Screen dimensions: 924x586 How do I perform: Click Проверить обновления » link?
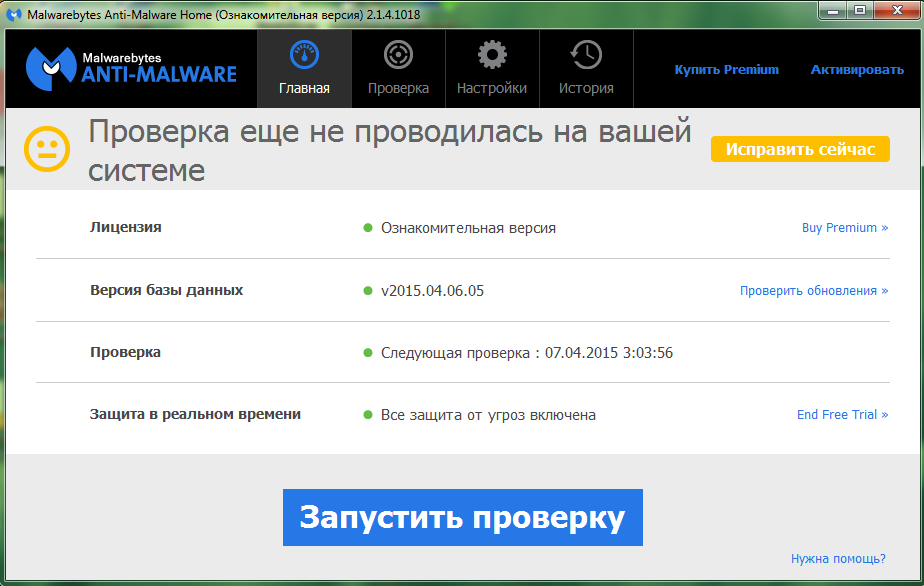coord(814,291)
